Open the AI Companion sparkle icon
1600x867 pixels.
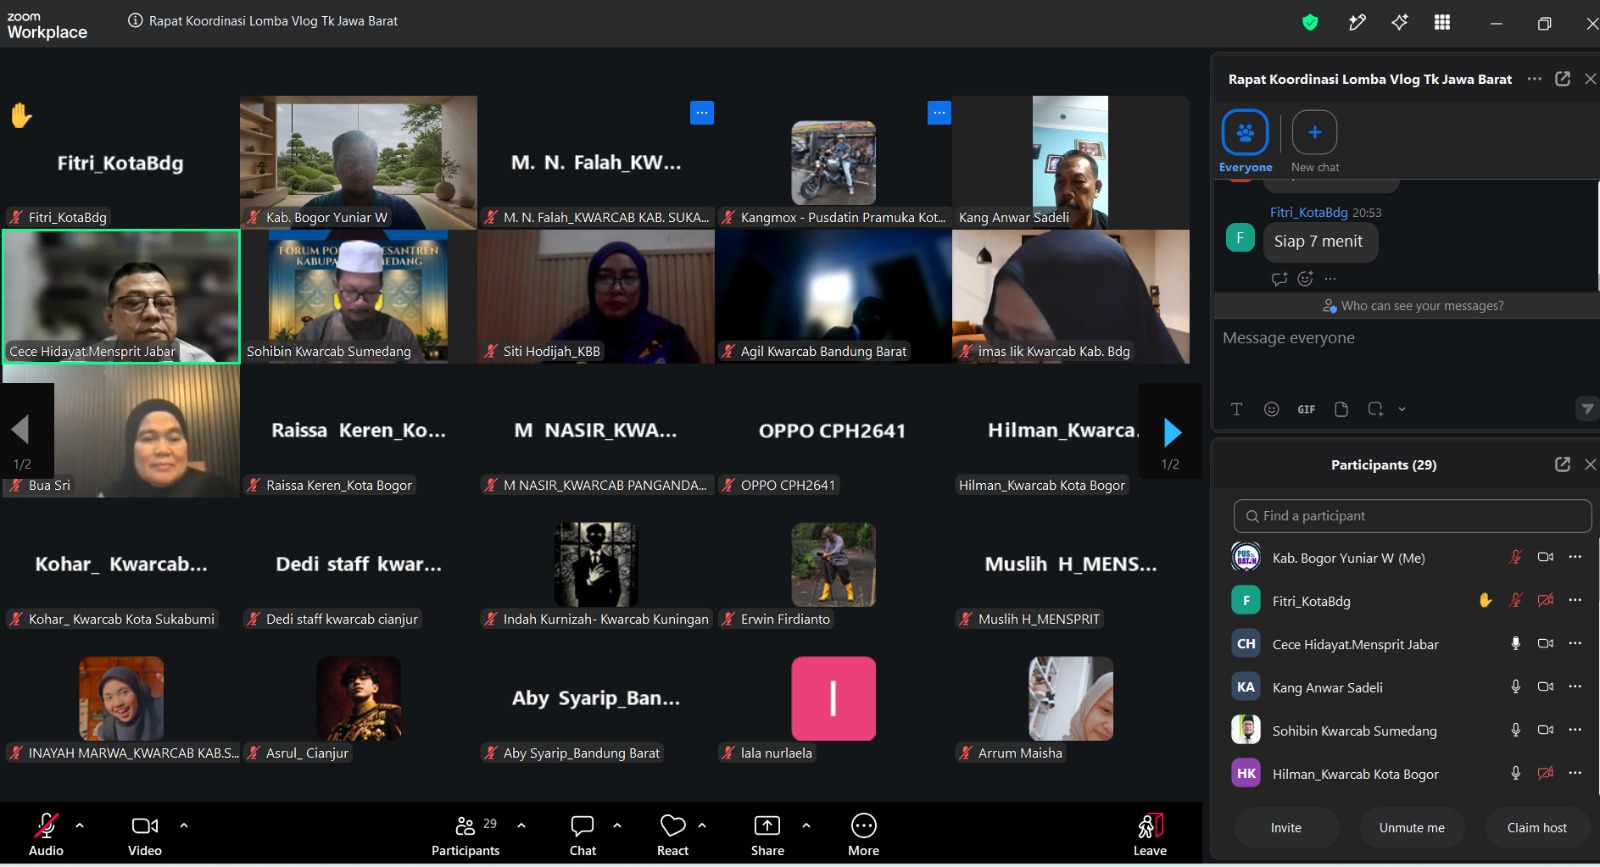[x=1400, y=22]
